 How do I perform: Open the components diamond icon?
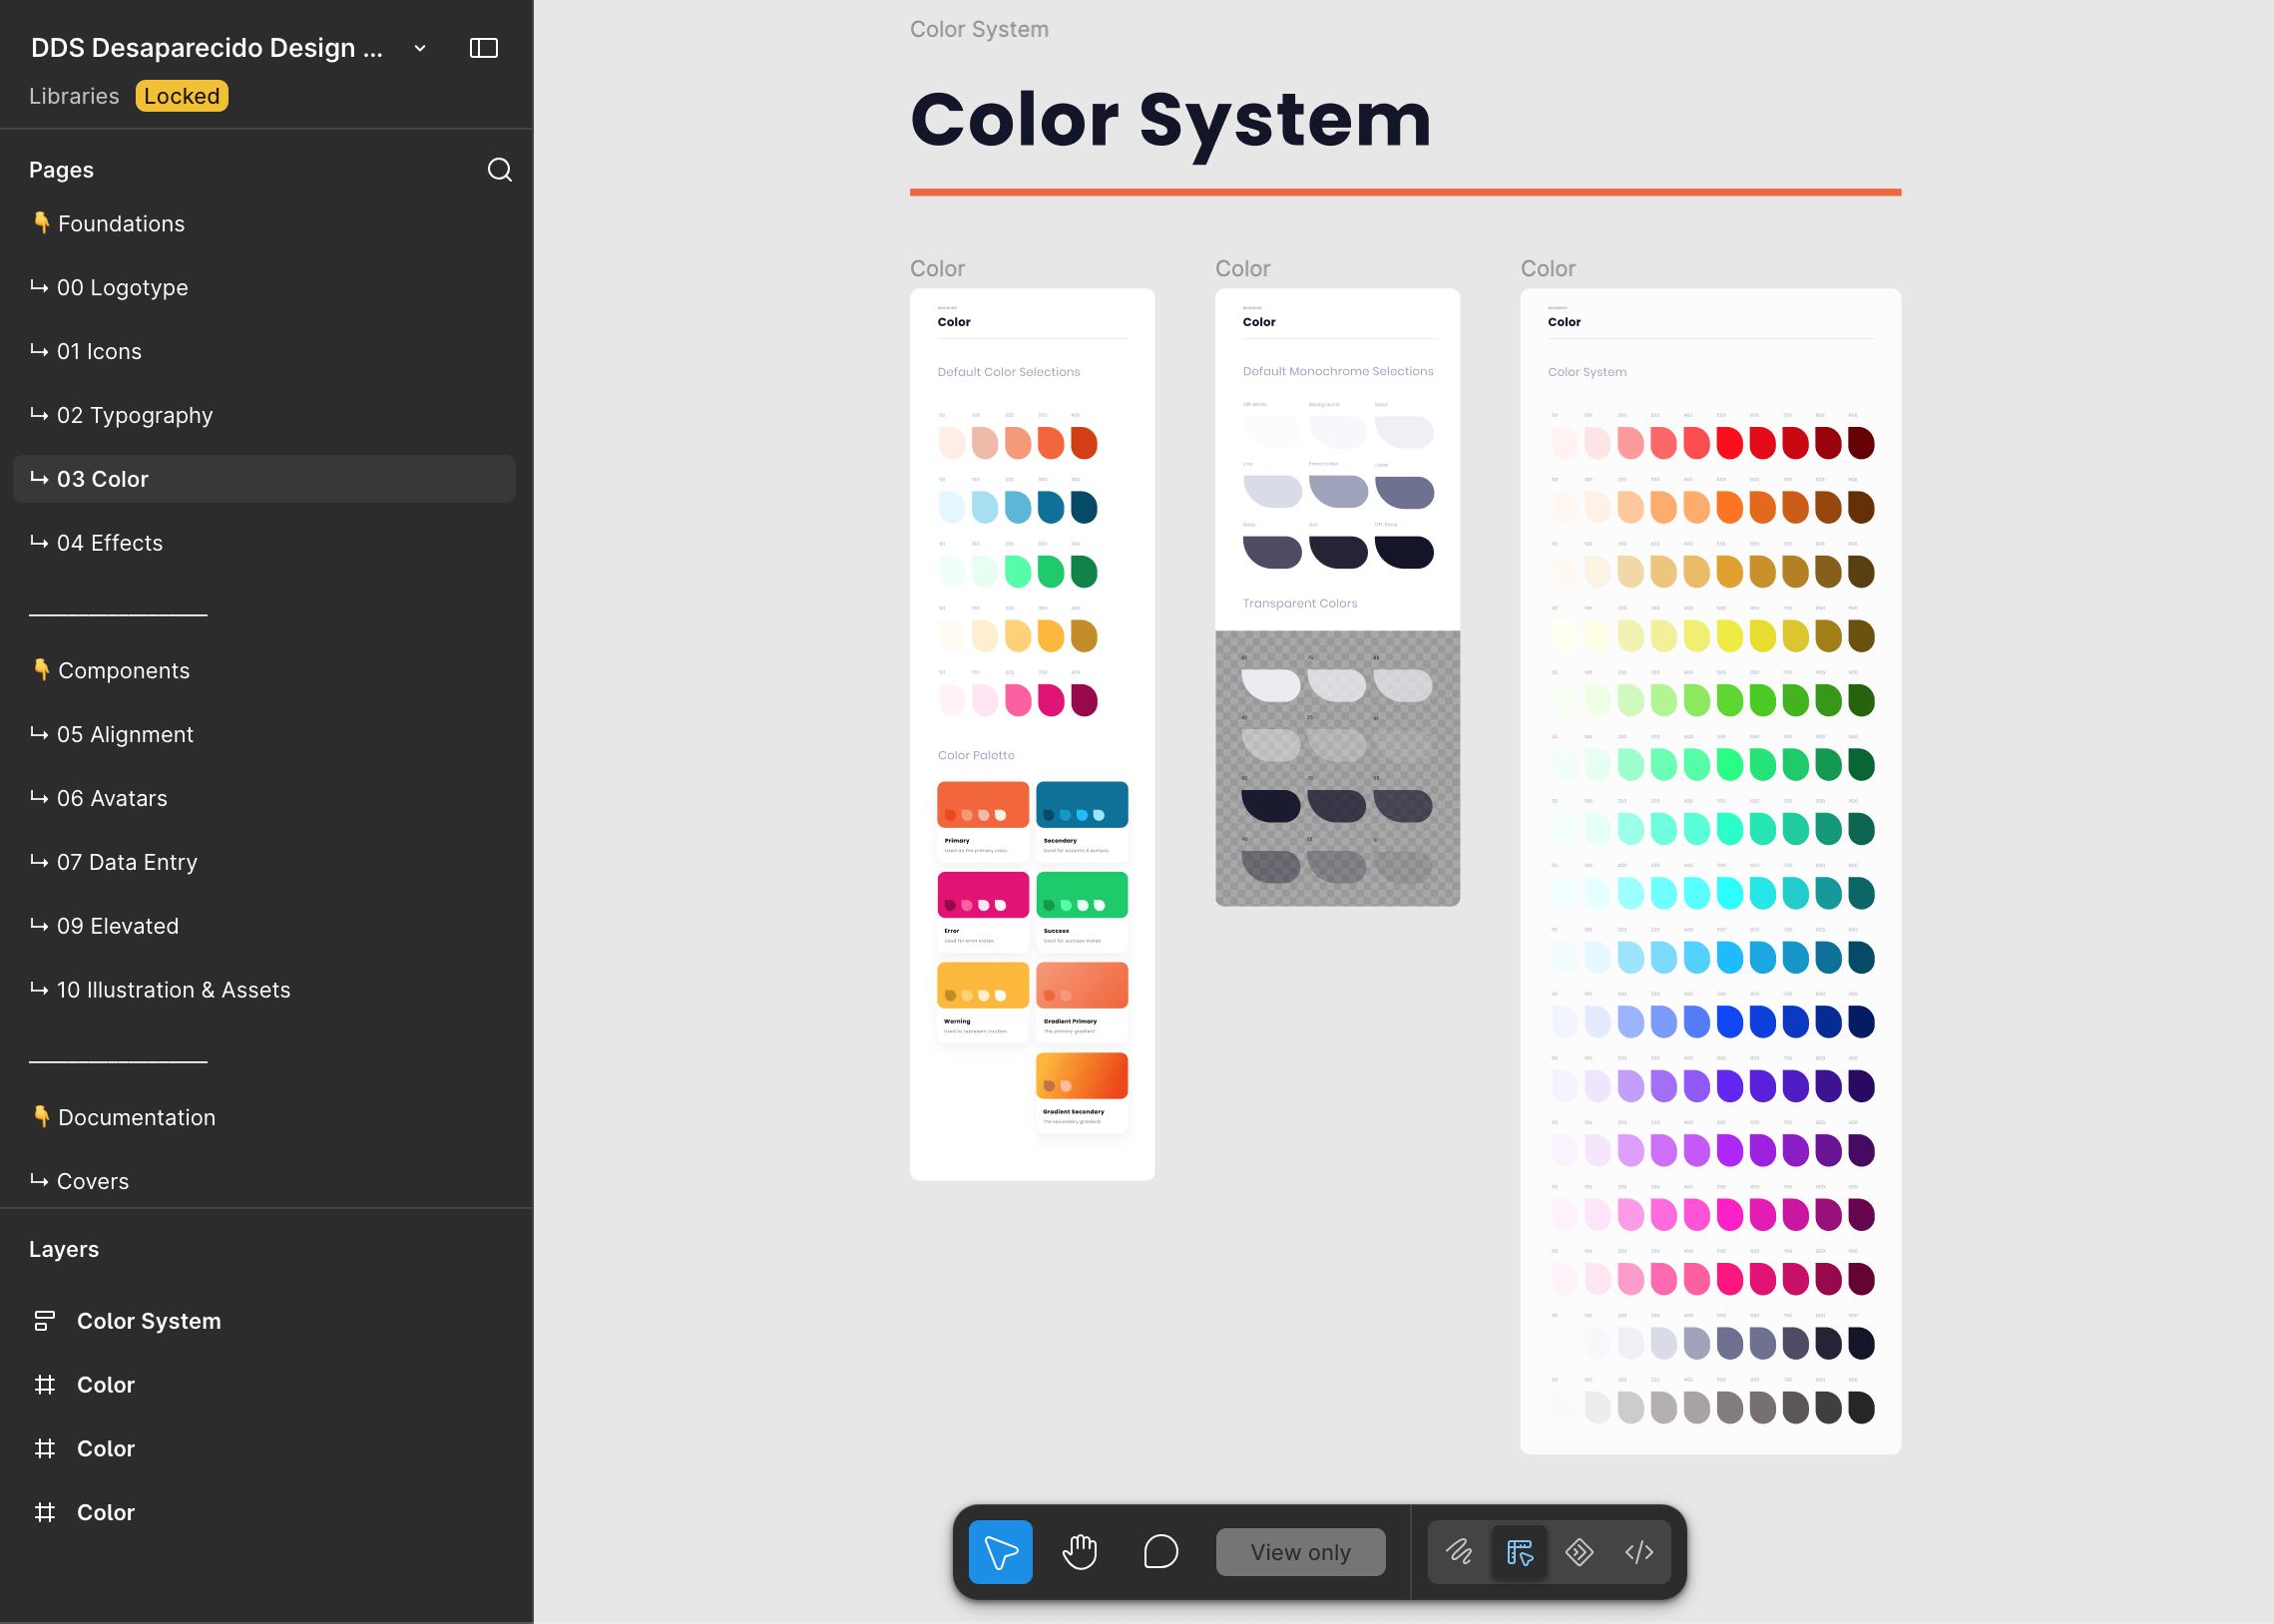1579,1552
